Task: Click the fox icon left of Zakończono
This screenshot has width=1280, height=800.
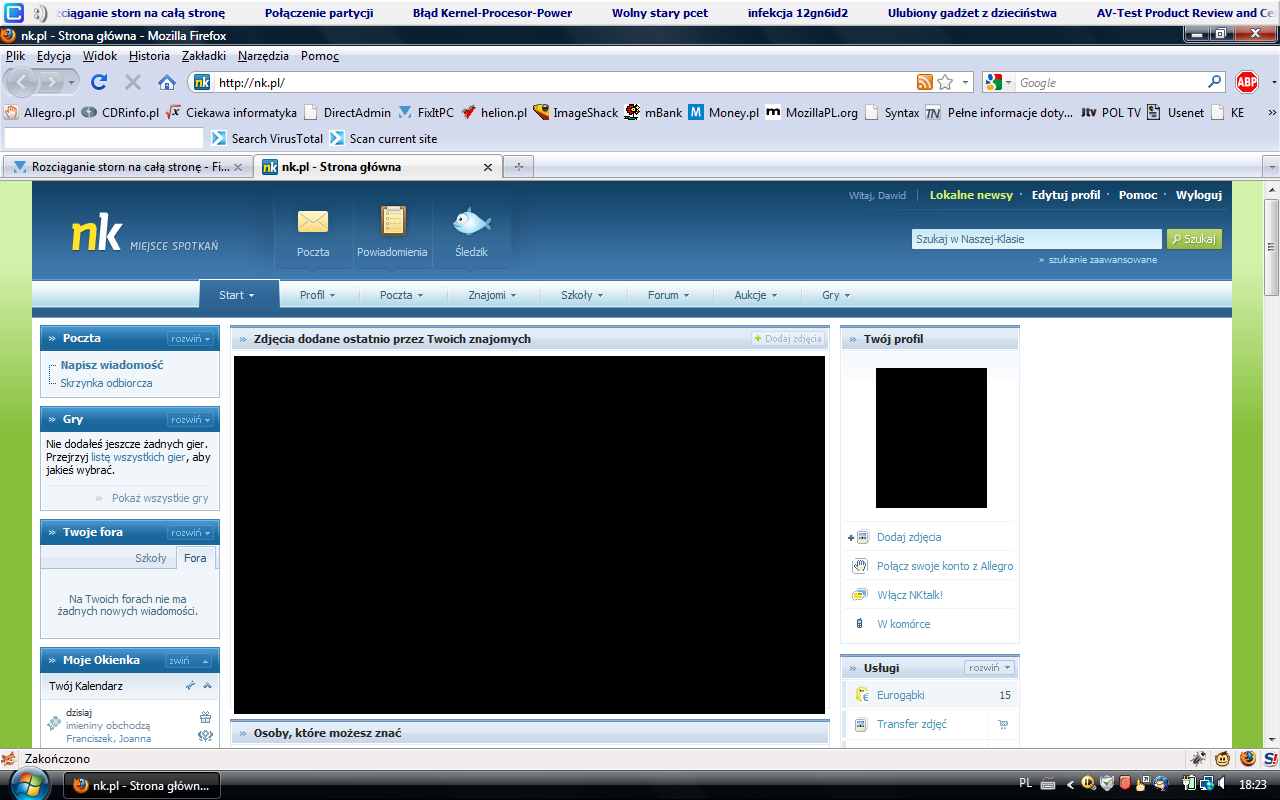Action: (x=11, y=759)
